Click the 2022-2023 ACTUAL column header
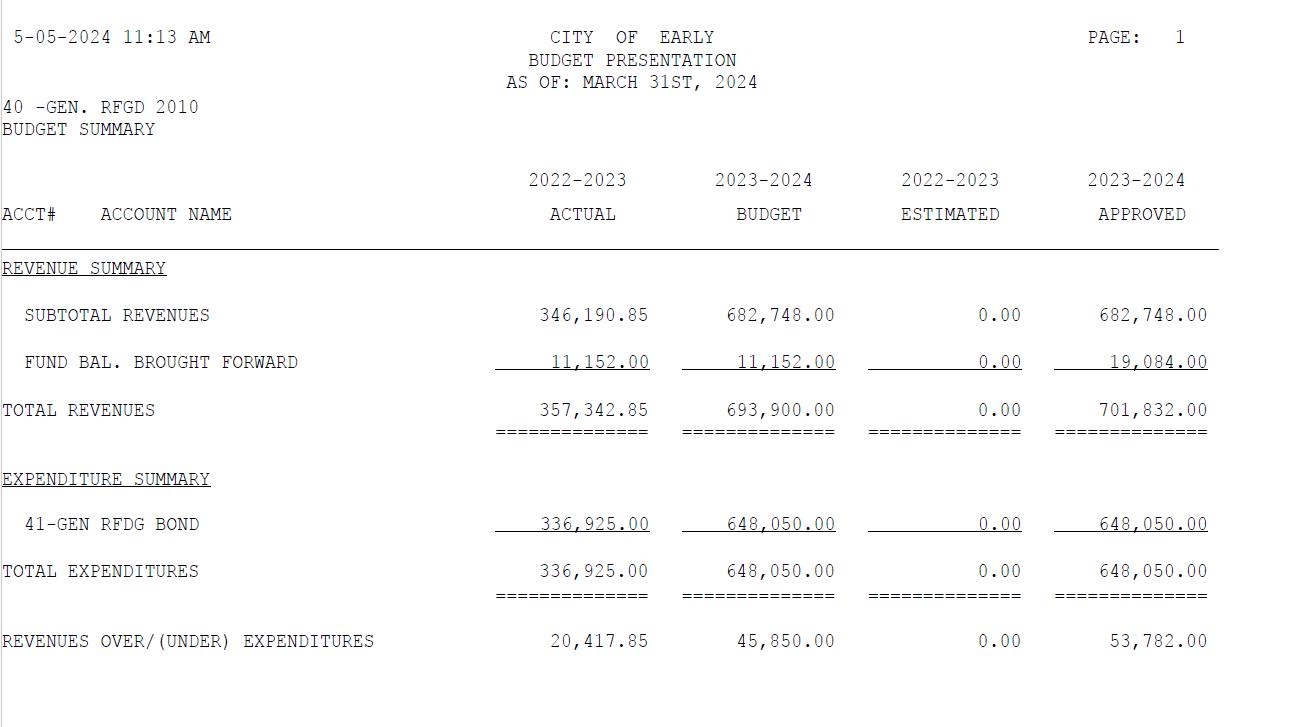 [578, 197]
